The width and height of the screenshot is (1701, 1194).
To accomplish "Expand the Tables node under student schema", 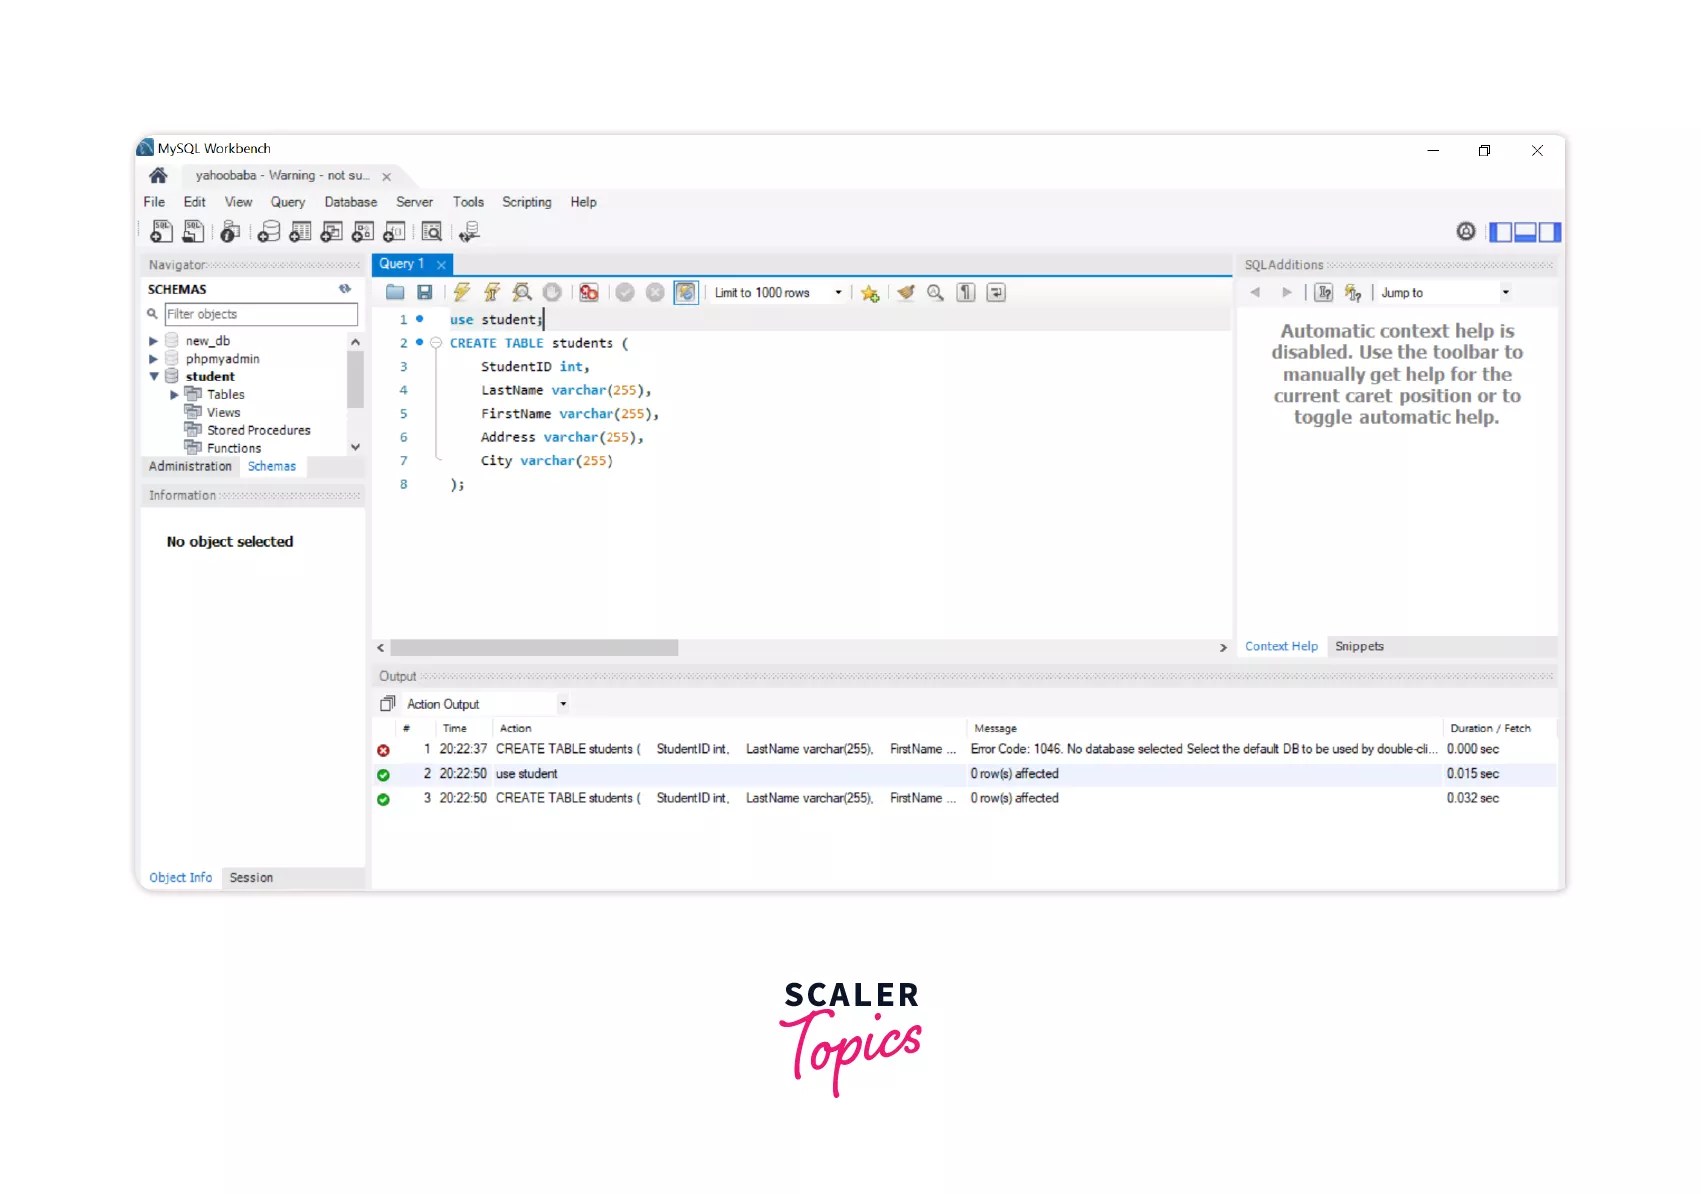I will (x=175, y=394).
